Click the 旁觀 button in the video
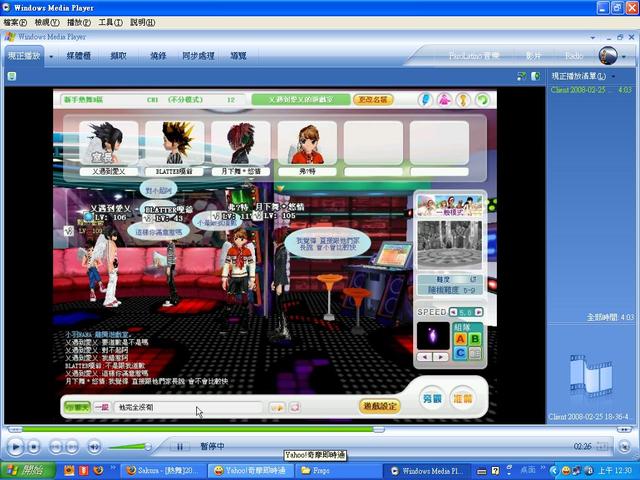This screenshot has width=640, height=480. click(432, 398)
